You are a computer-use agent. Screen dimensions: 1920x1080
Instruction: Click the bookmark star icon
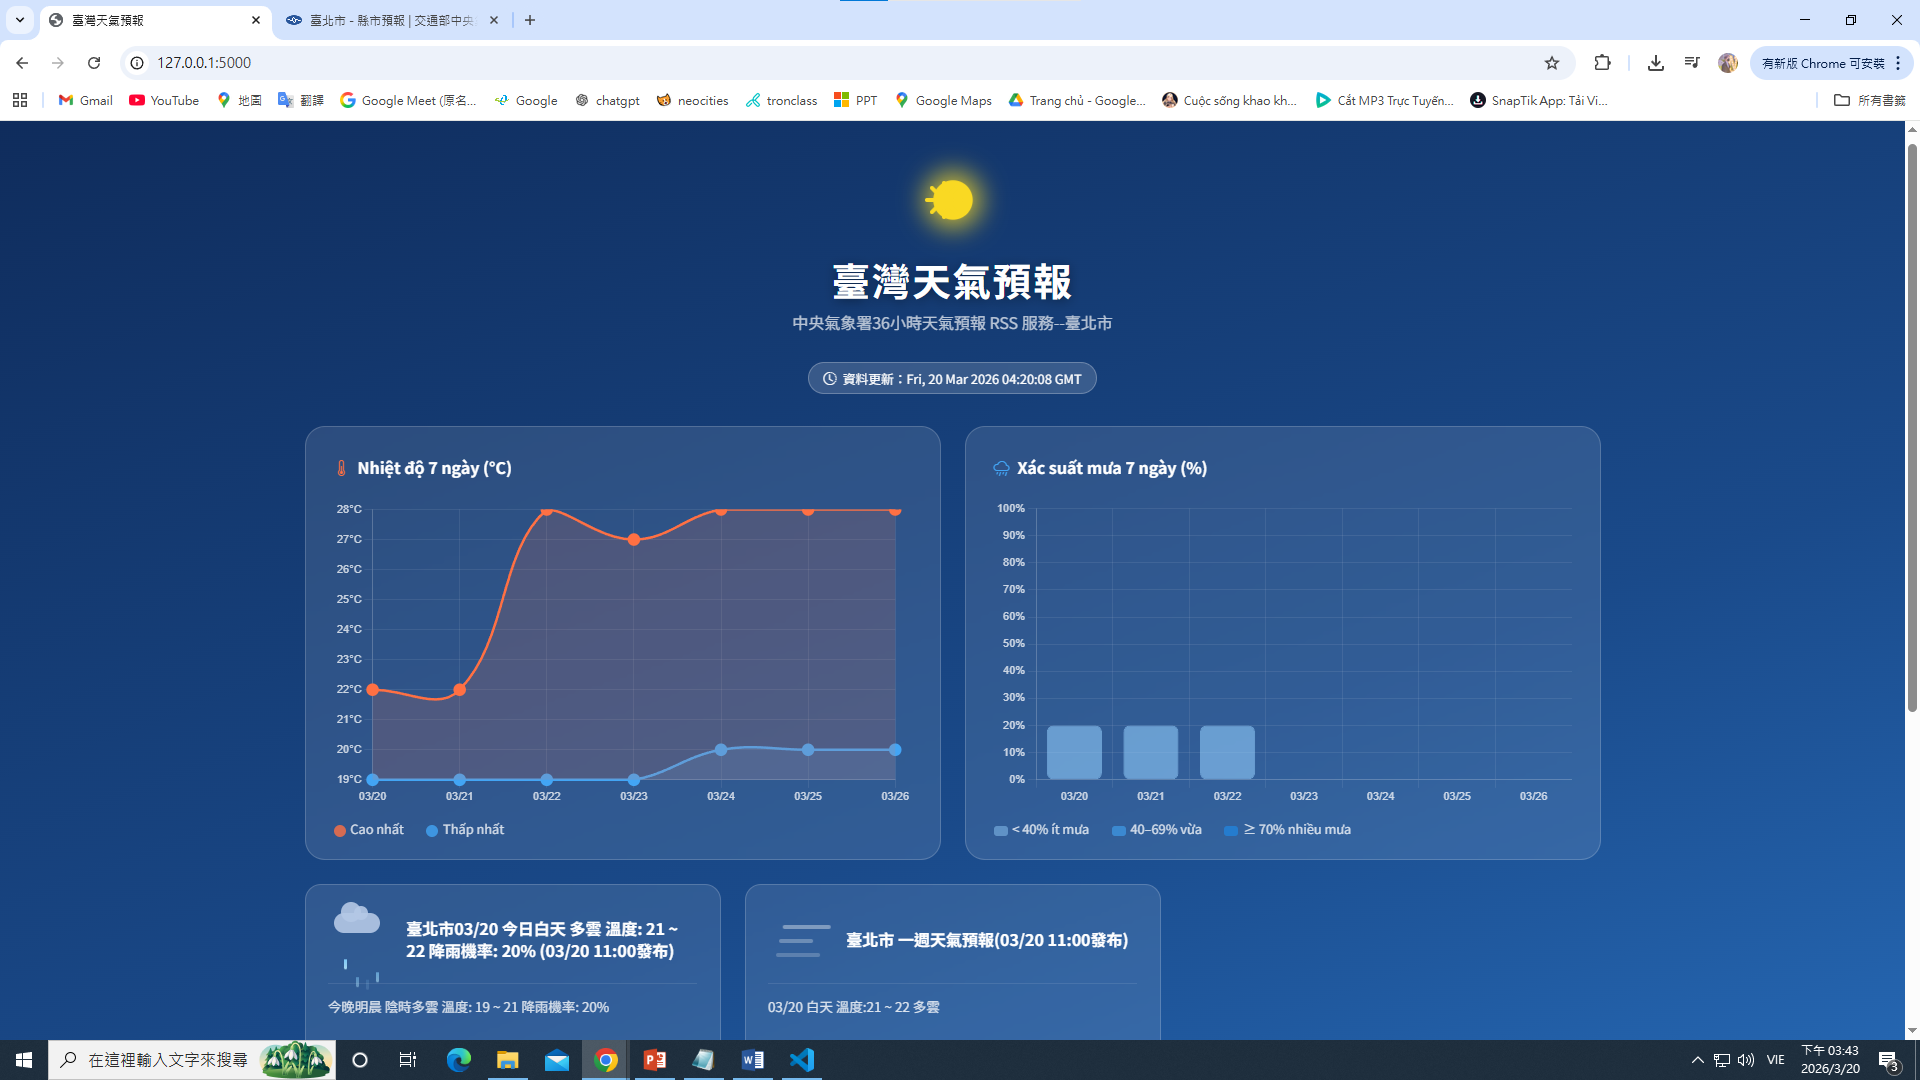(x=1551, y=63)
